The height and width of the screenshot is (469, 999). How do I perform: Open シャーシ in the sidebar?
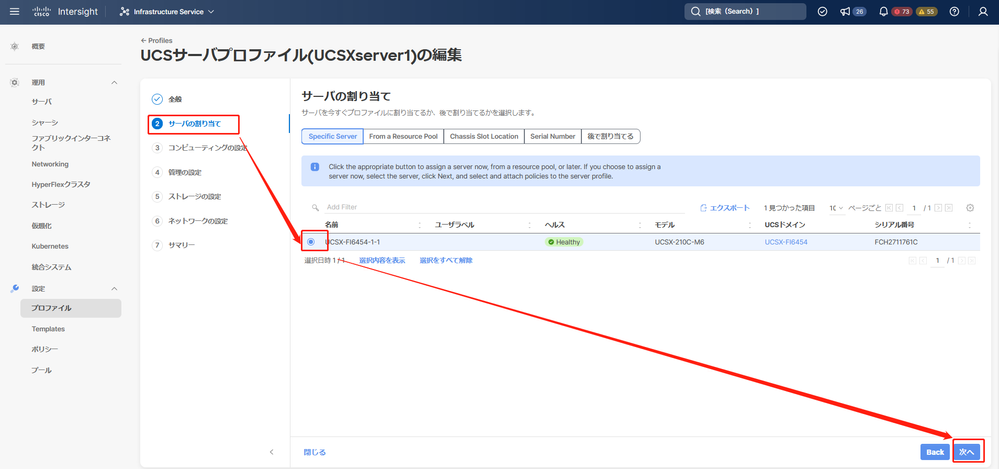[x=45, y=122]
